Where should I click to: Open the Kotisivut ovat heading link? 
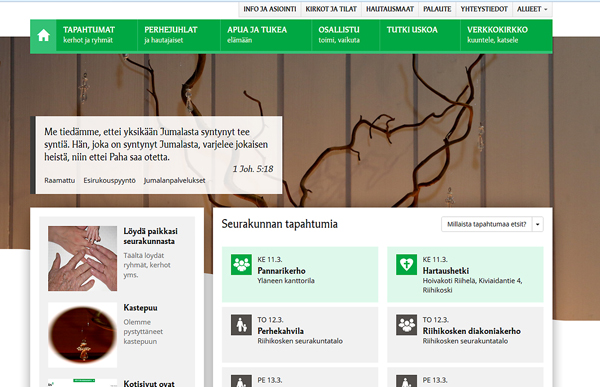[x=149, y=383]
